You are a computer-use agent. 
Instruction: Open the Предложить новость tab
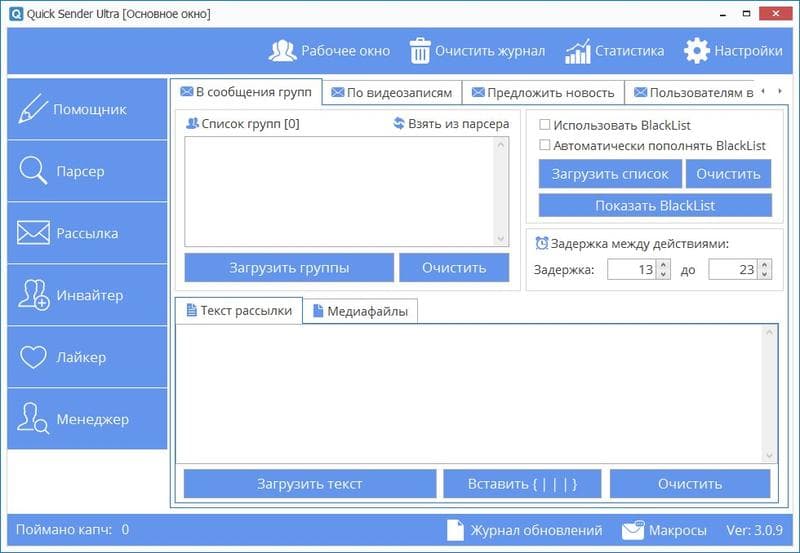[543, 93]
